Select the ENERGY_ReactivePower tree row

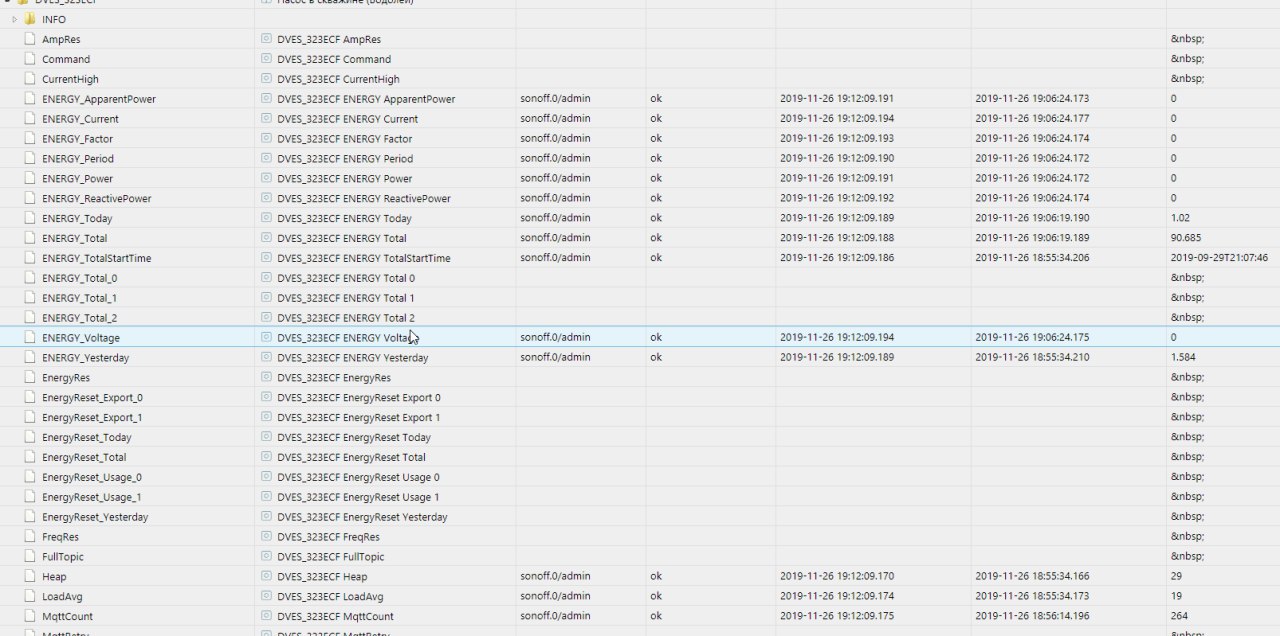pyautogui.click(x=640, y=198)
